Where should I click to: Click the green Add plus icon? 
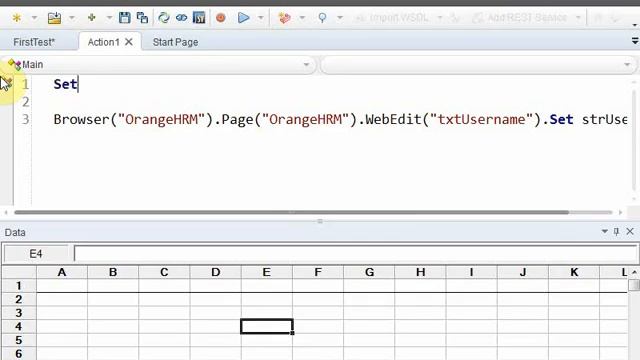tap(91, 18)
